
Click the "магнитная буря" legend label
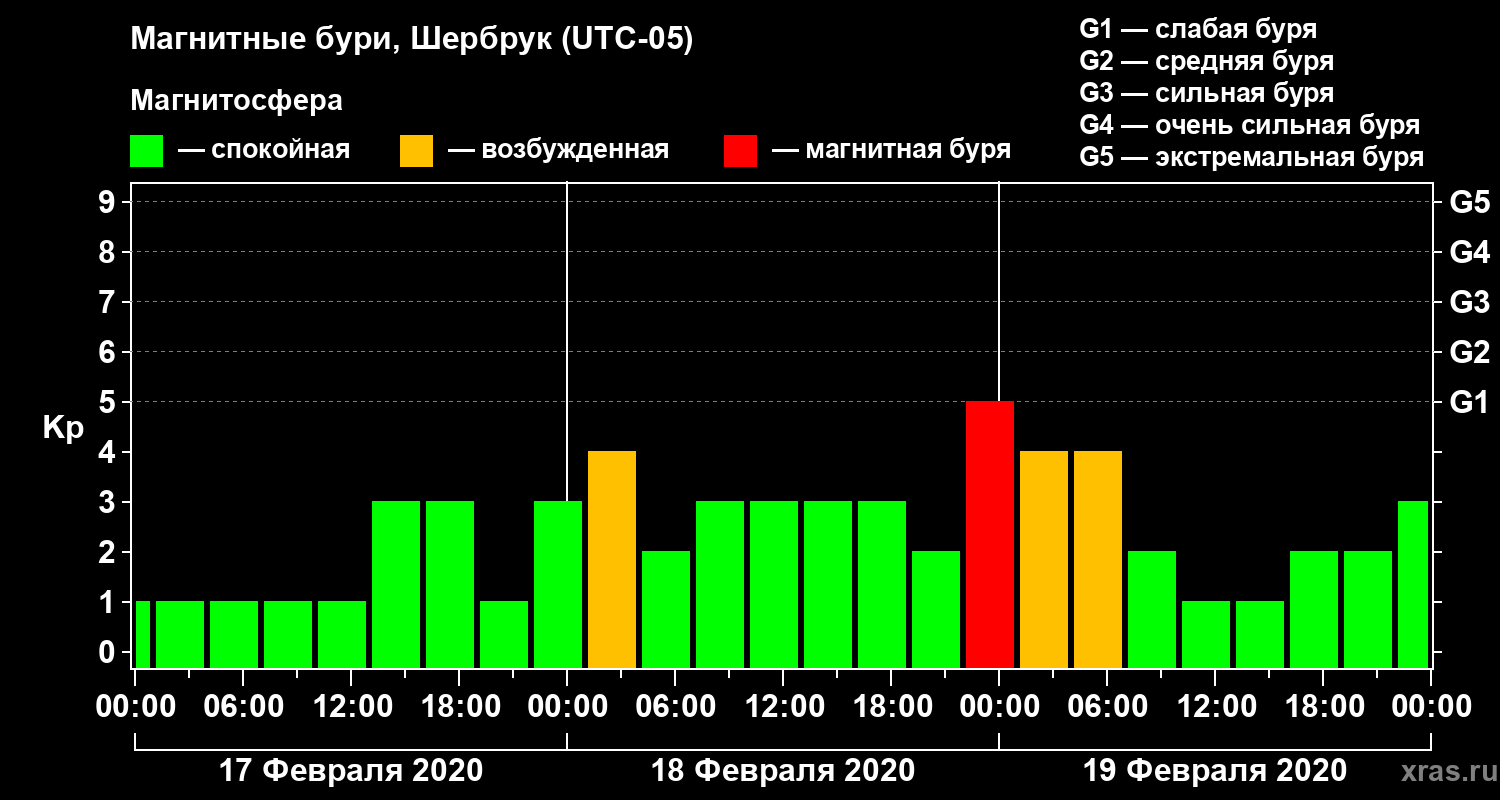[x=908, y=150]
